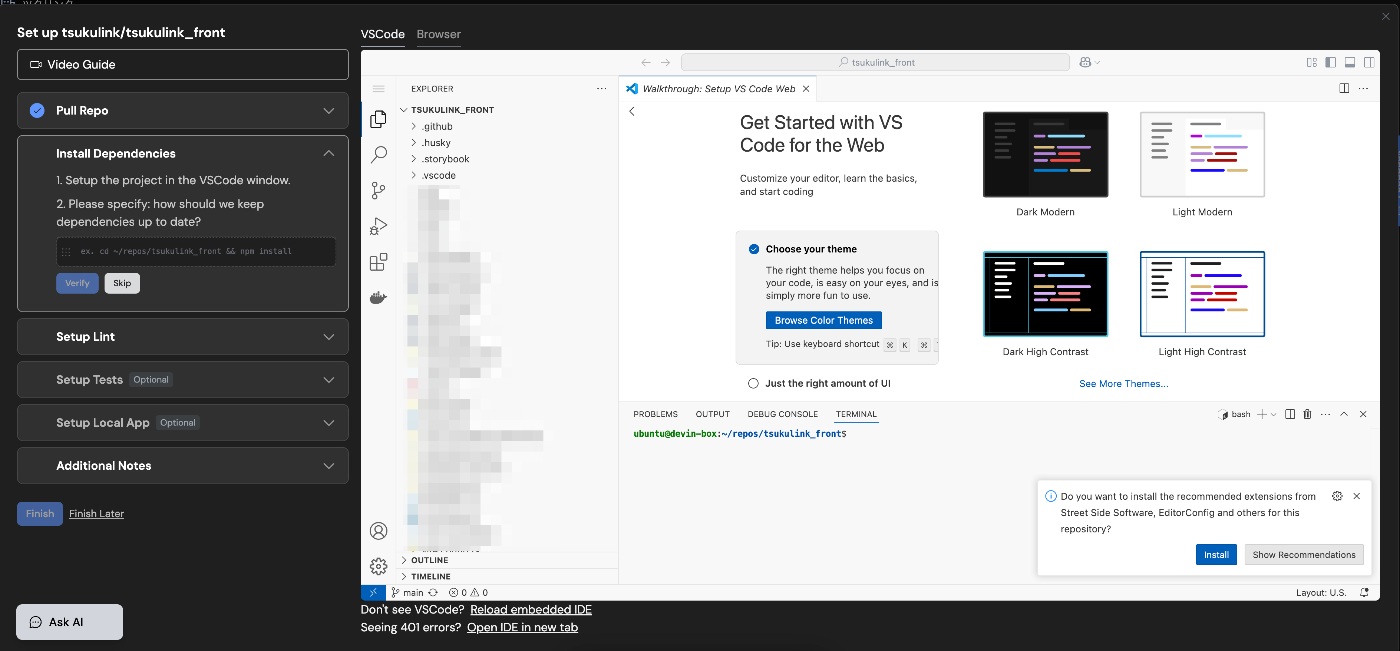Go forward with the title bar arrow

pos(666,62)
